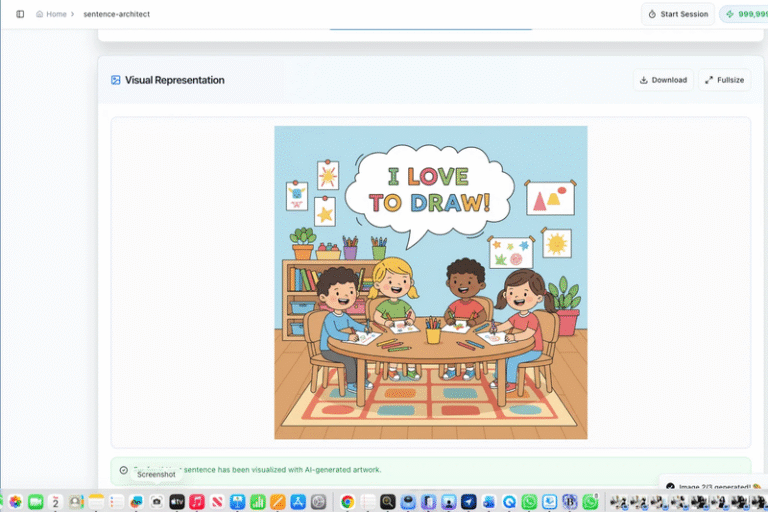Open the 999,999 credits badge
Image resolution: width=768 pixels, height=512 pixels.
[x=744, y=14]
